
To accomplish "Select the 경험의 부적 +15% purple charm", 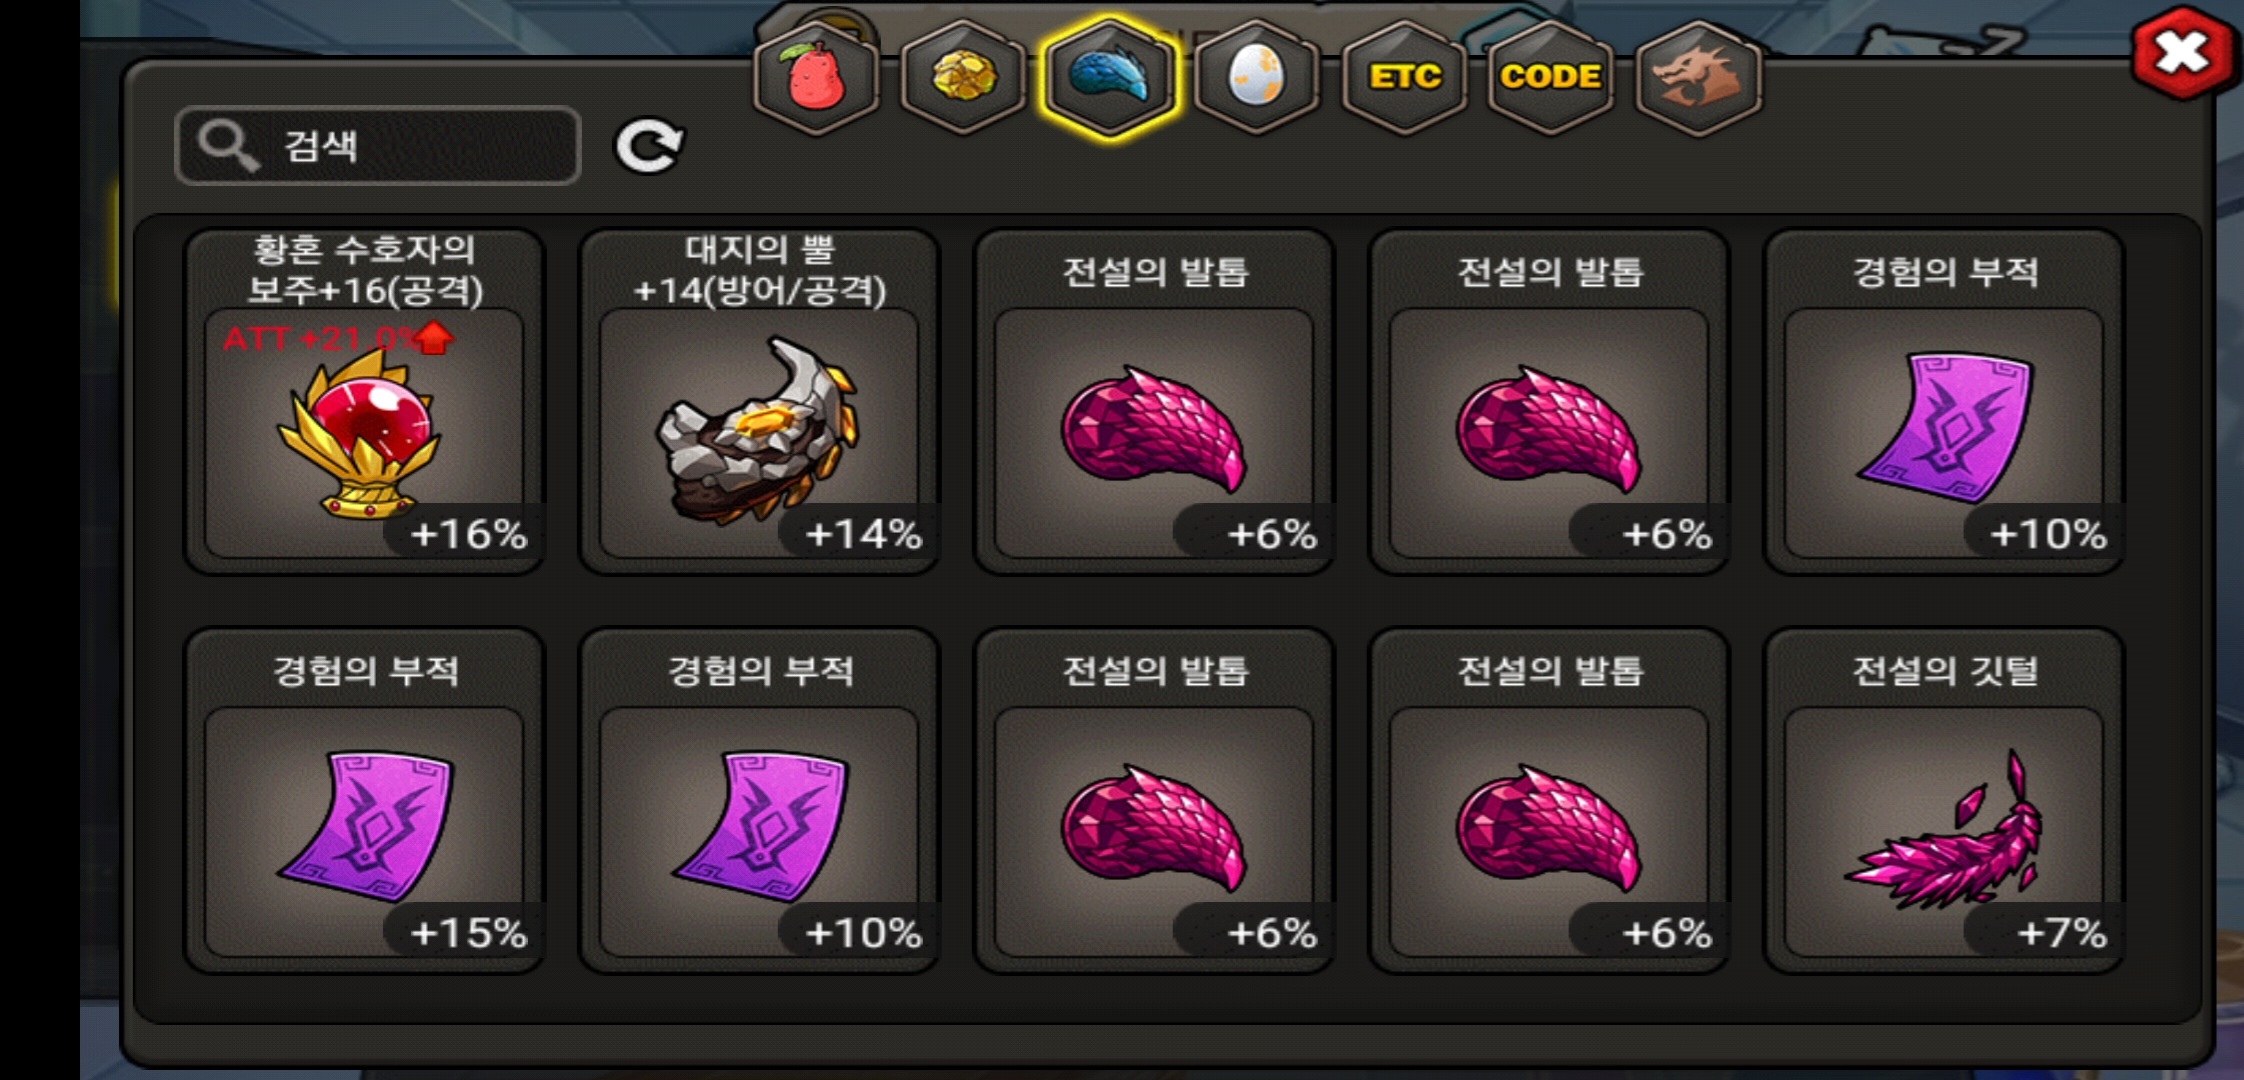I will point(365,801).
